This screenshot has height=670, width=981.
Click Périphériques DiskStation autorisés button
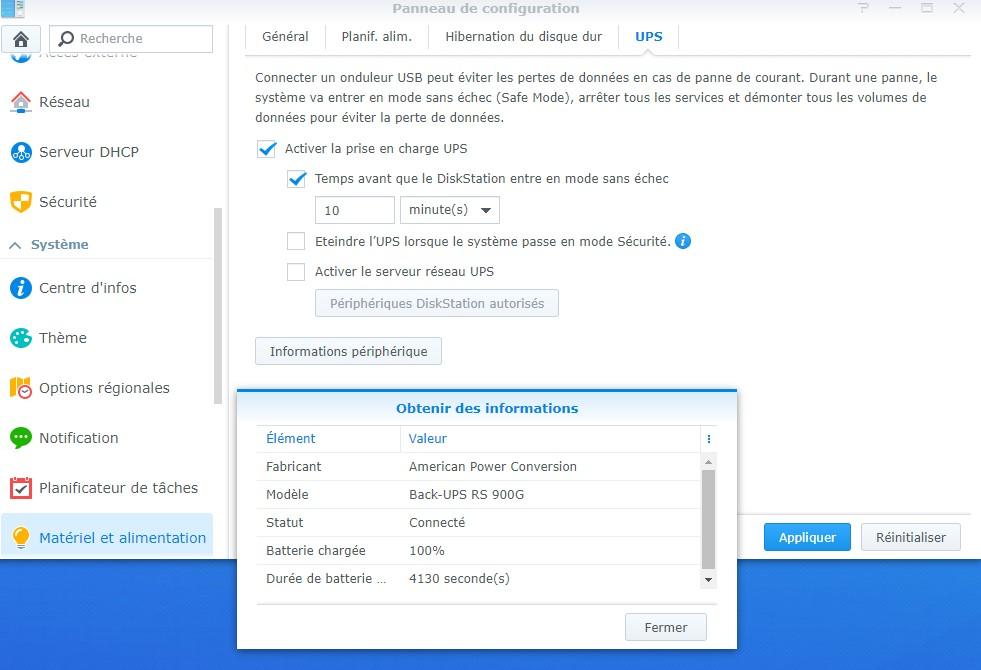click(437, 303)
